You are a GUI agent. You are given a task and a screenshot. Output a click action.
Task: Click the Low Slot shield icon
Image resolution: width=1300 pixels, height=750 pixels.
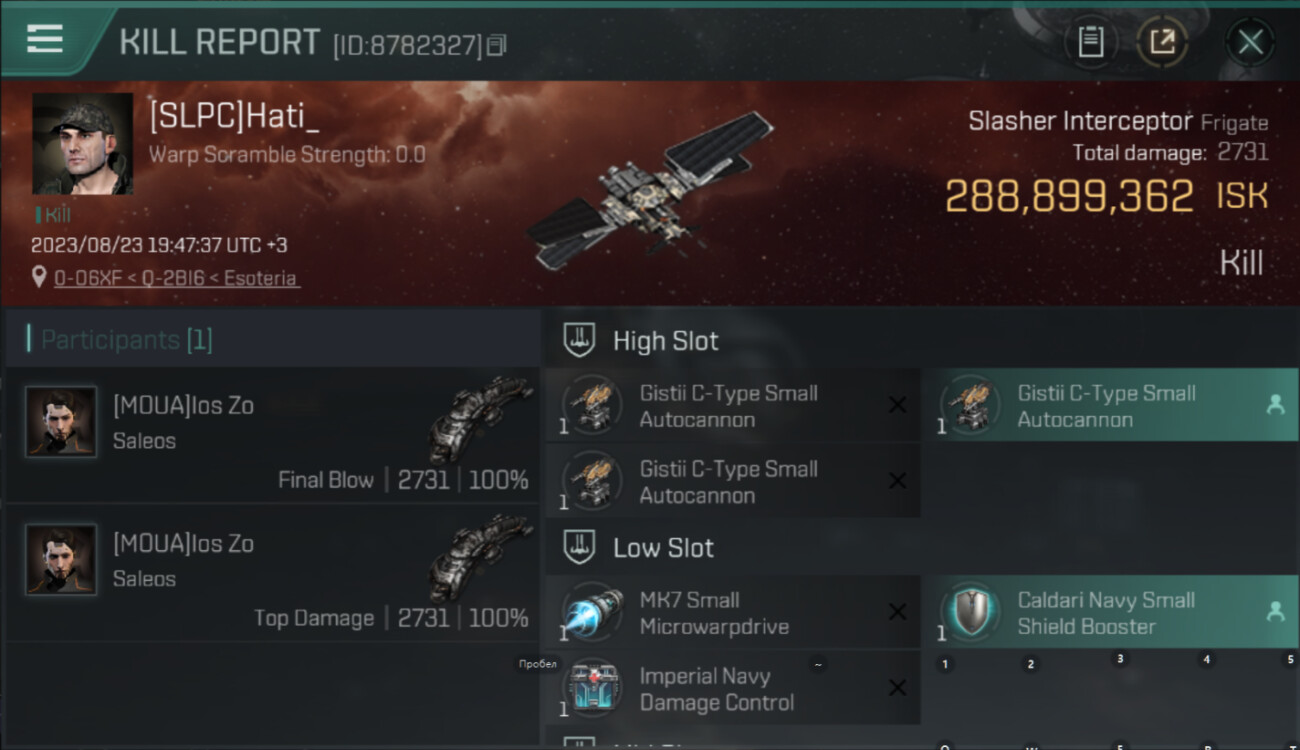click(579, 547)
